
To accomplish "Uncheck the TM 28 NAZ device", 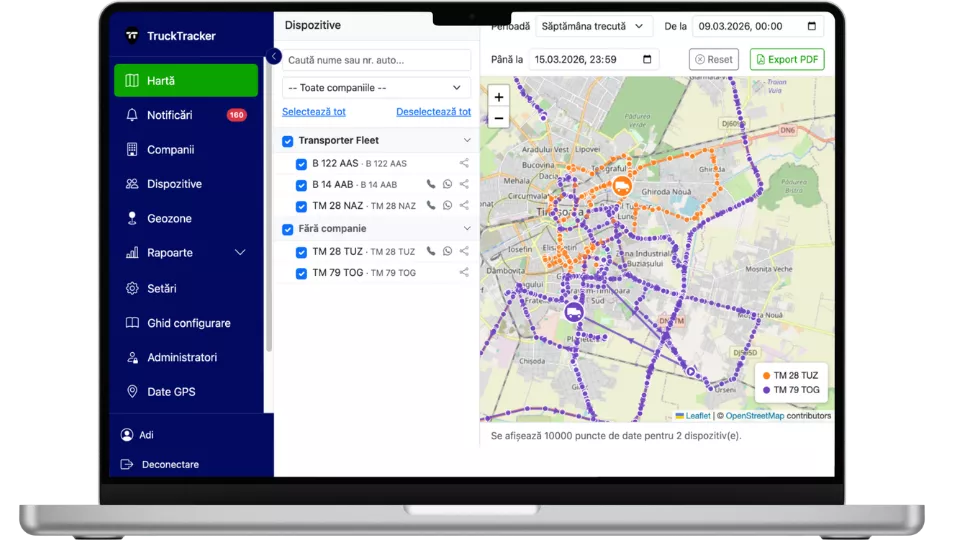I will [301, 206].
